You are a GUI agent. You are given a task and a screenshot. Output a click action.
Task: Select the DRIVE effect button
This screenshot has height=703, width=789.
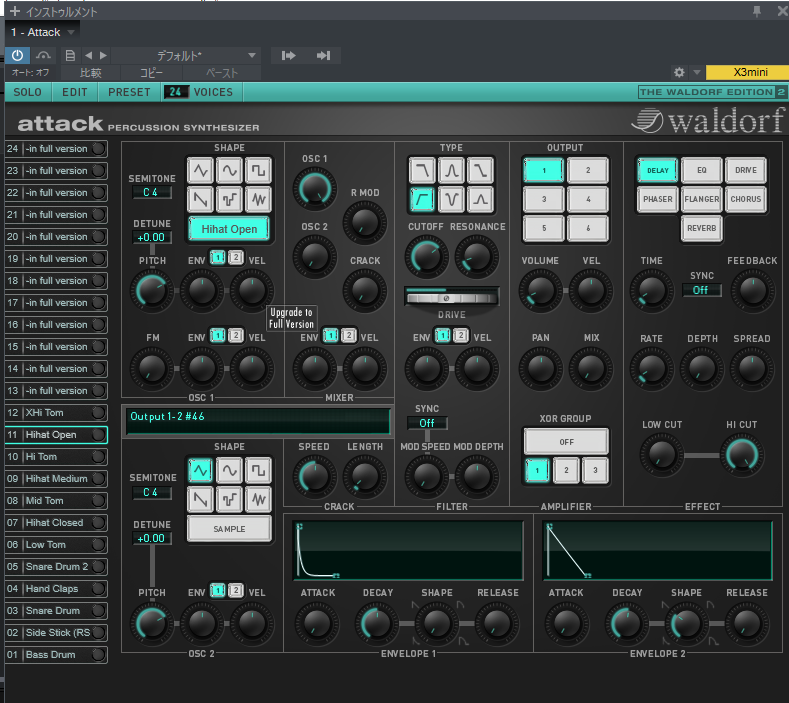coord(746,170)
